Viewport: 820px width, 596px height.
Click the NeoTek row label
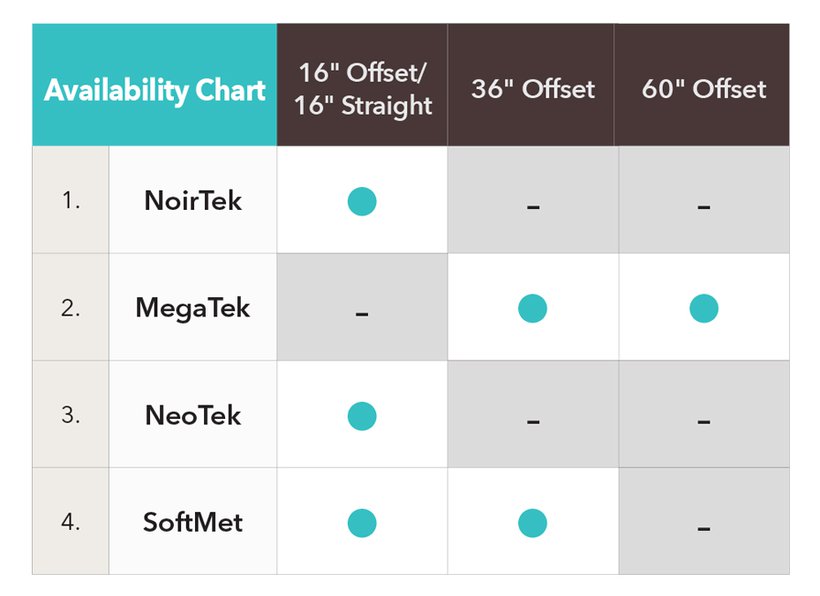[x=193, y=415]
